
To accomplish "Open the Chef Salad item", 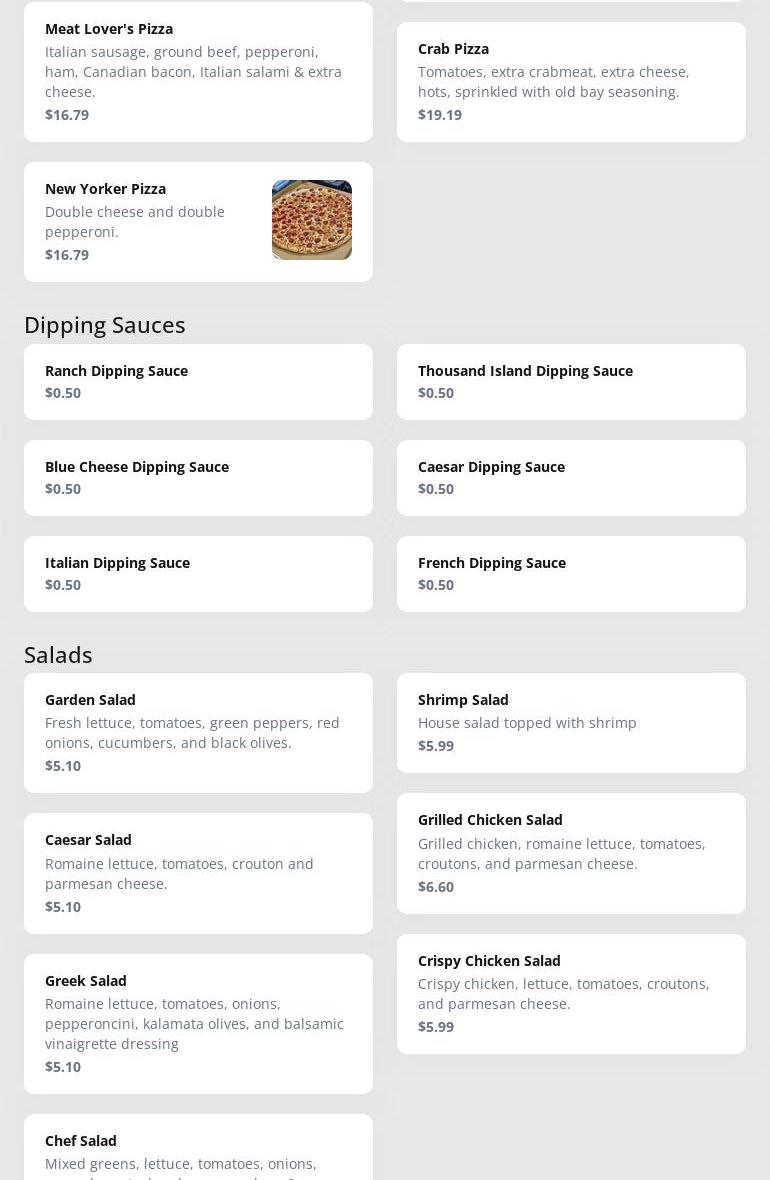I will [198, 1147].
